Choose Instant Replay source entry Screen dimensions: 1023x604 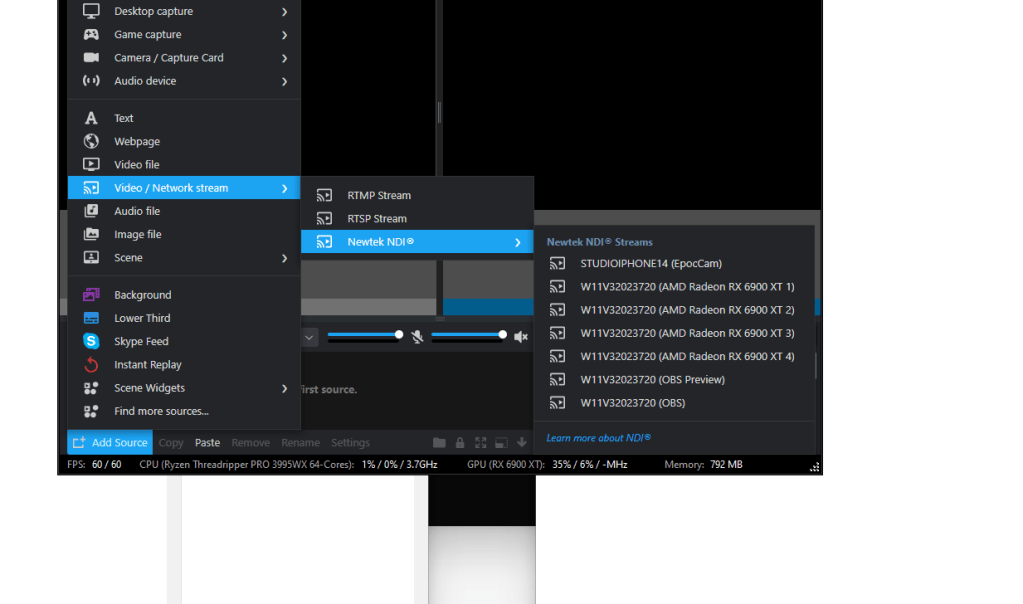point(184,365)
